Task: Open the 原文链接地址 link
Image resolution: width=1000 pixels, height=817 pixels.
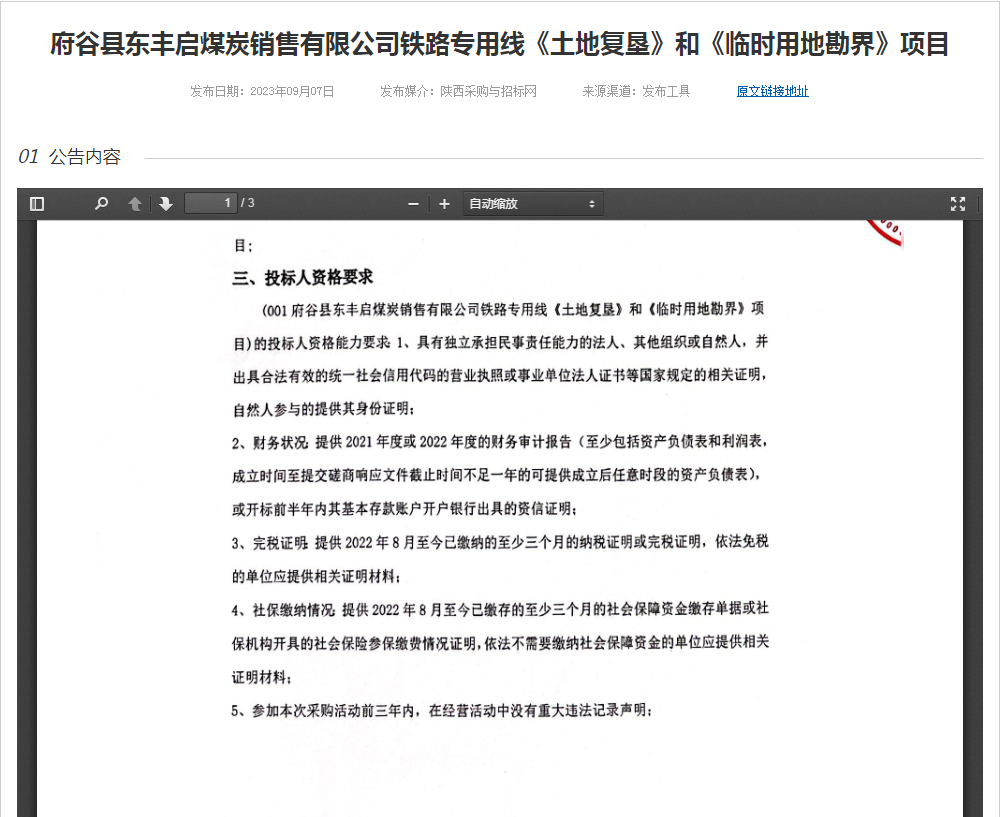Action: click(772, 91)
